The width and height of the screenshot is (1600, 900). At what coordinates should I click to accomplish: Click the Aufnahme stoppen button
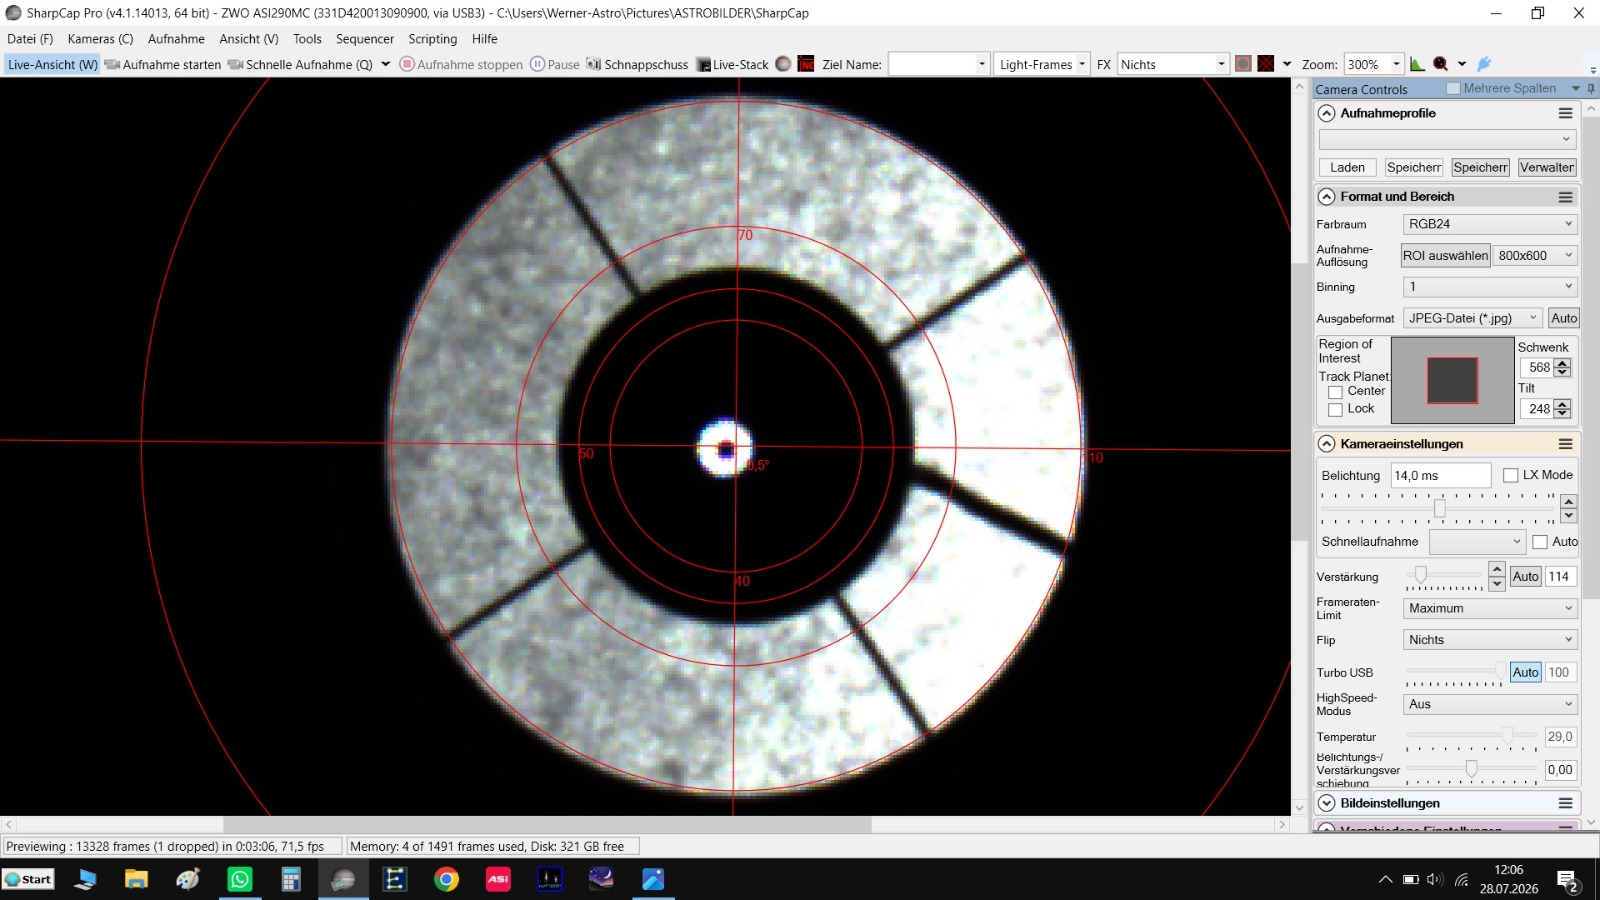[461, 64]
